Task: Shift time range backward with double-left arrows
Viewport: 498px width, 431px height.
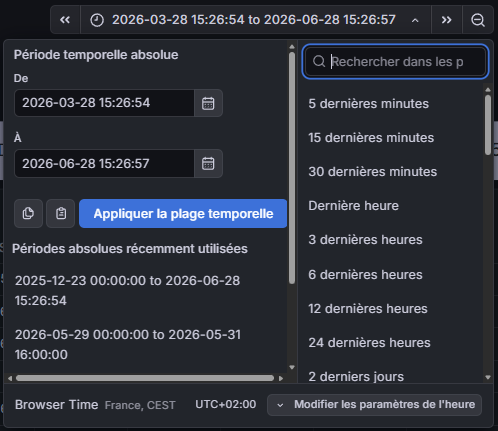Action: [65, 20]
